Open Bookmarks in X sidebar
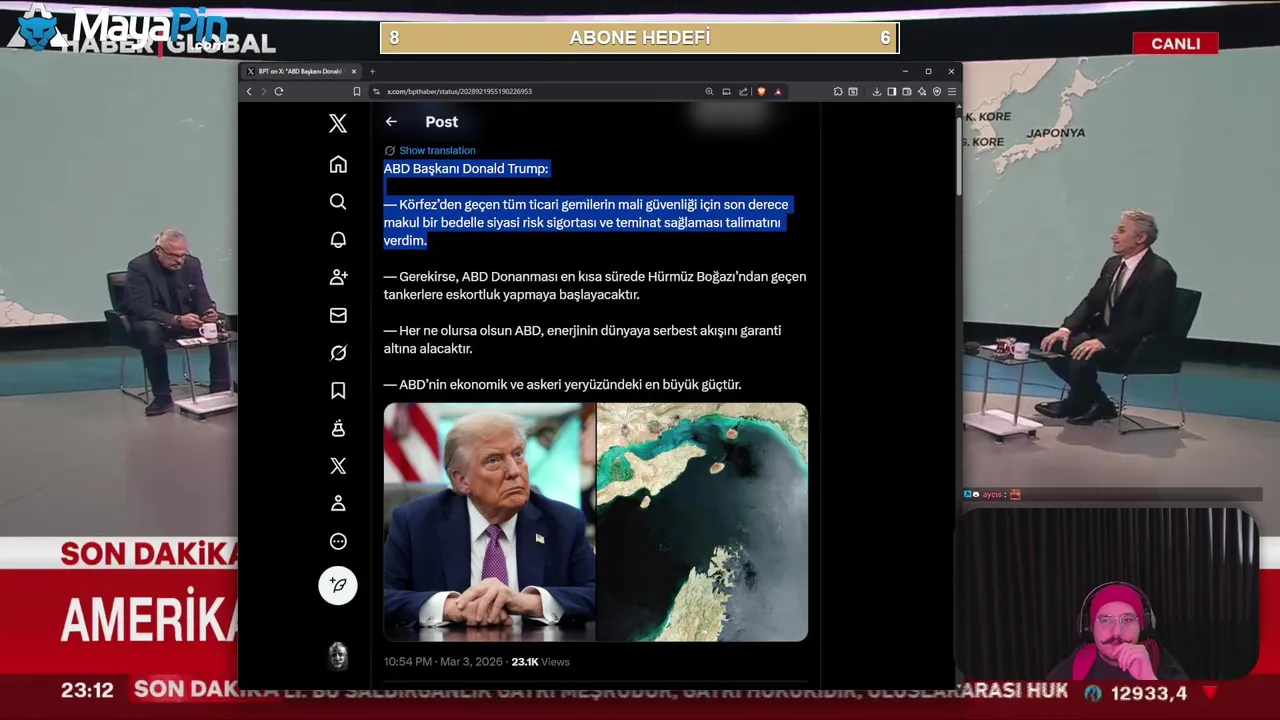1280x720 pixels. point(338,391)
